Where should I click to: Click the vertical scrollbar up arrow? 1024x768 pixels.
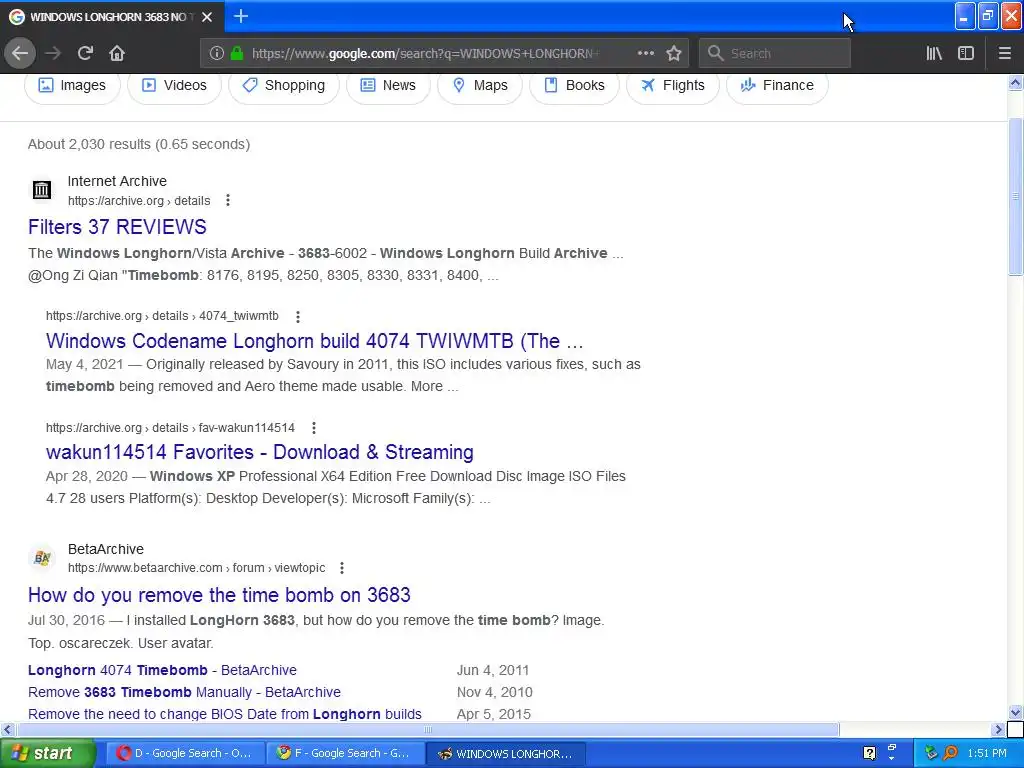pos(1015,82)
